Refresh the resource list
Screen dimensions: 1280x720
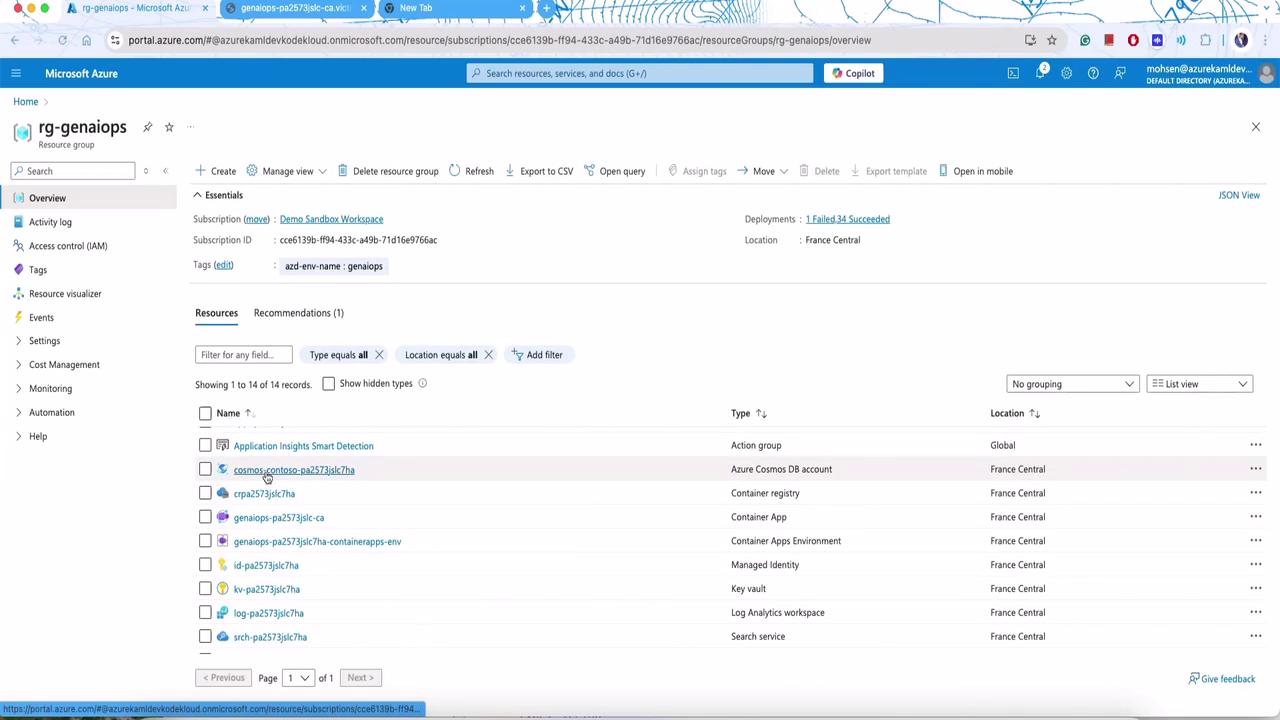coord(471,171)
